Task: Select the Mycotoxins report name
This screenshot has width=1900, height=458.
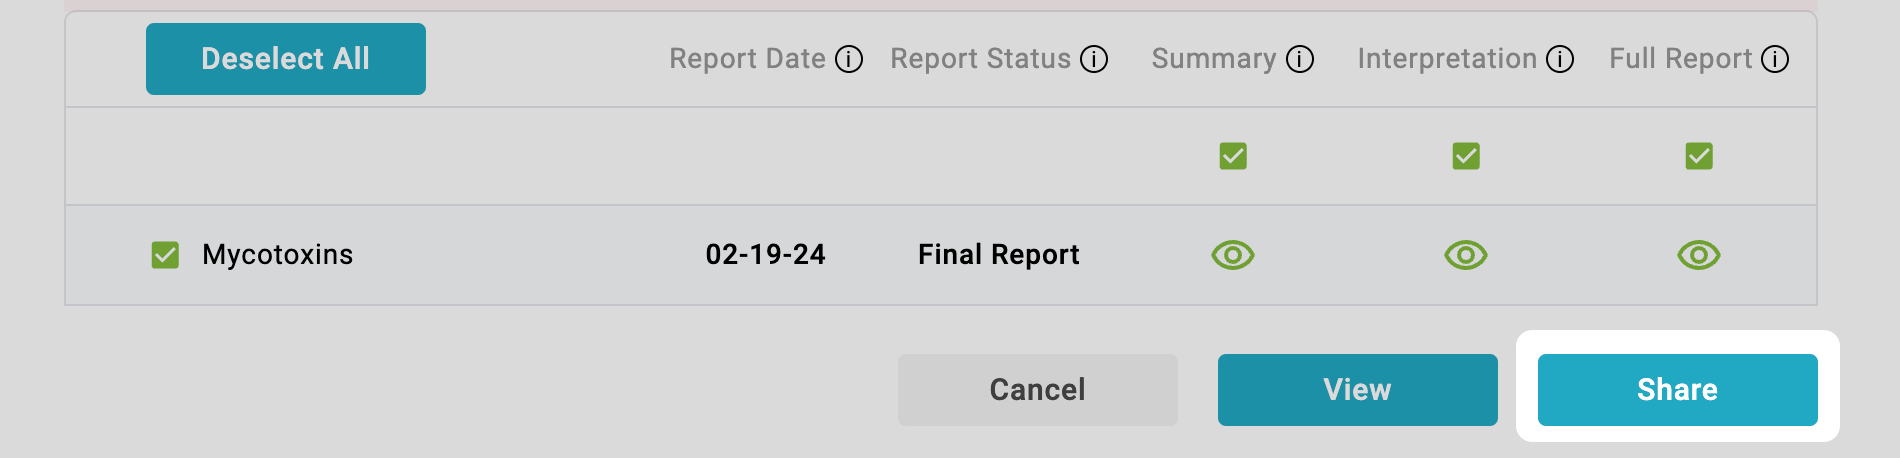Action: [x=278, y=255]
